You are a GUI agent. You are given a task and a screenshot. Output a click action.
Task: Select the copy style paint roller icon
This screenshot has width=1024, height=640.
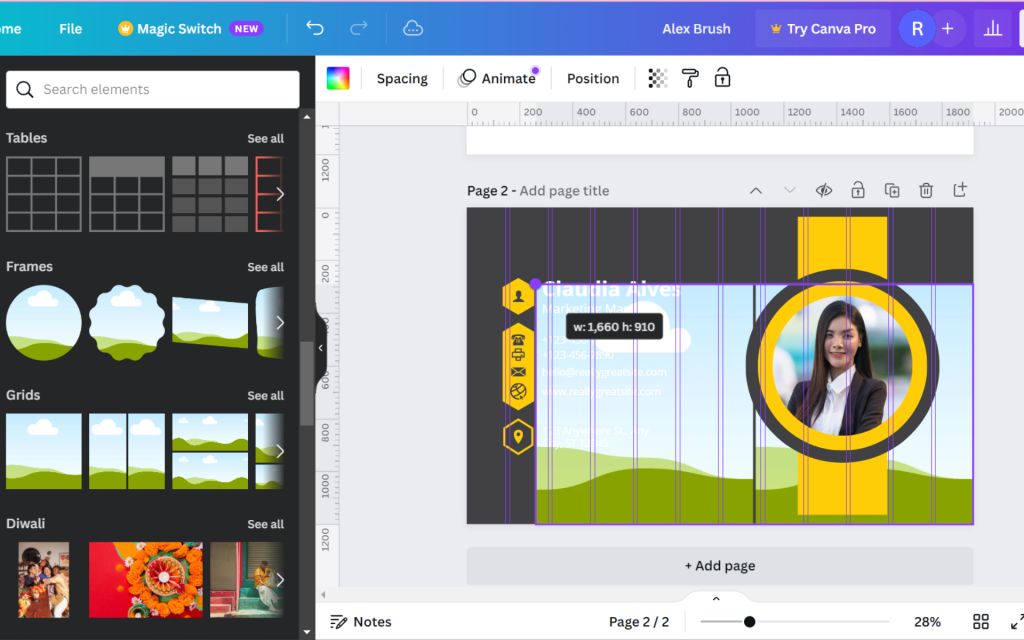[690, 78]
